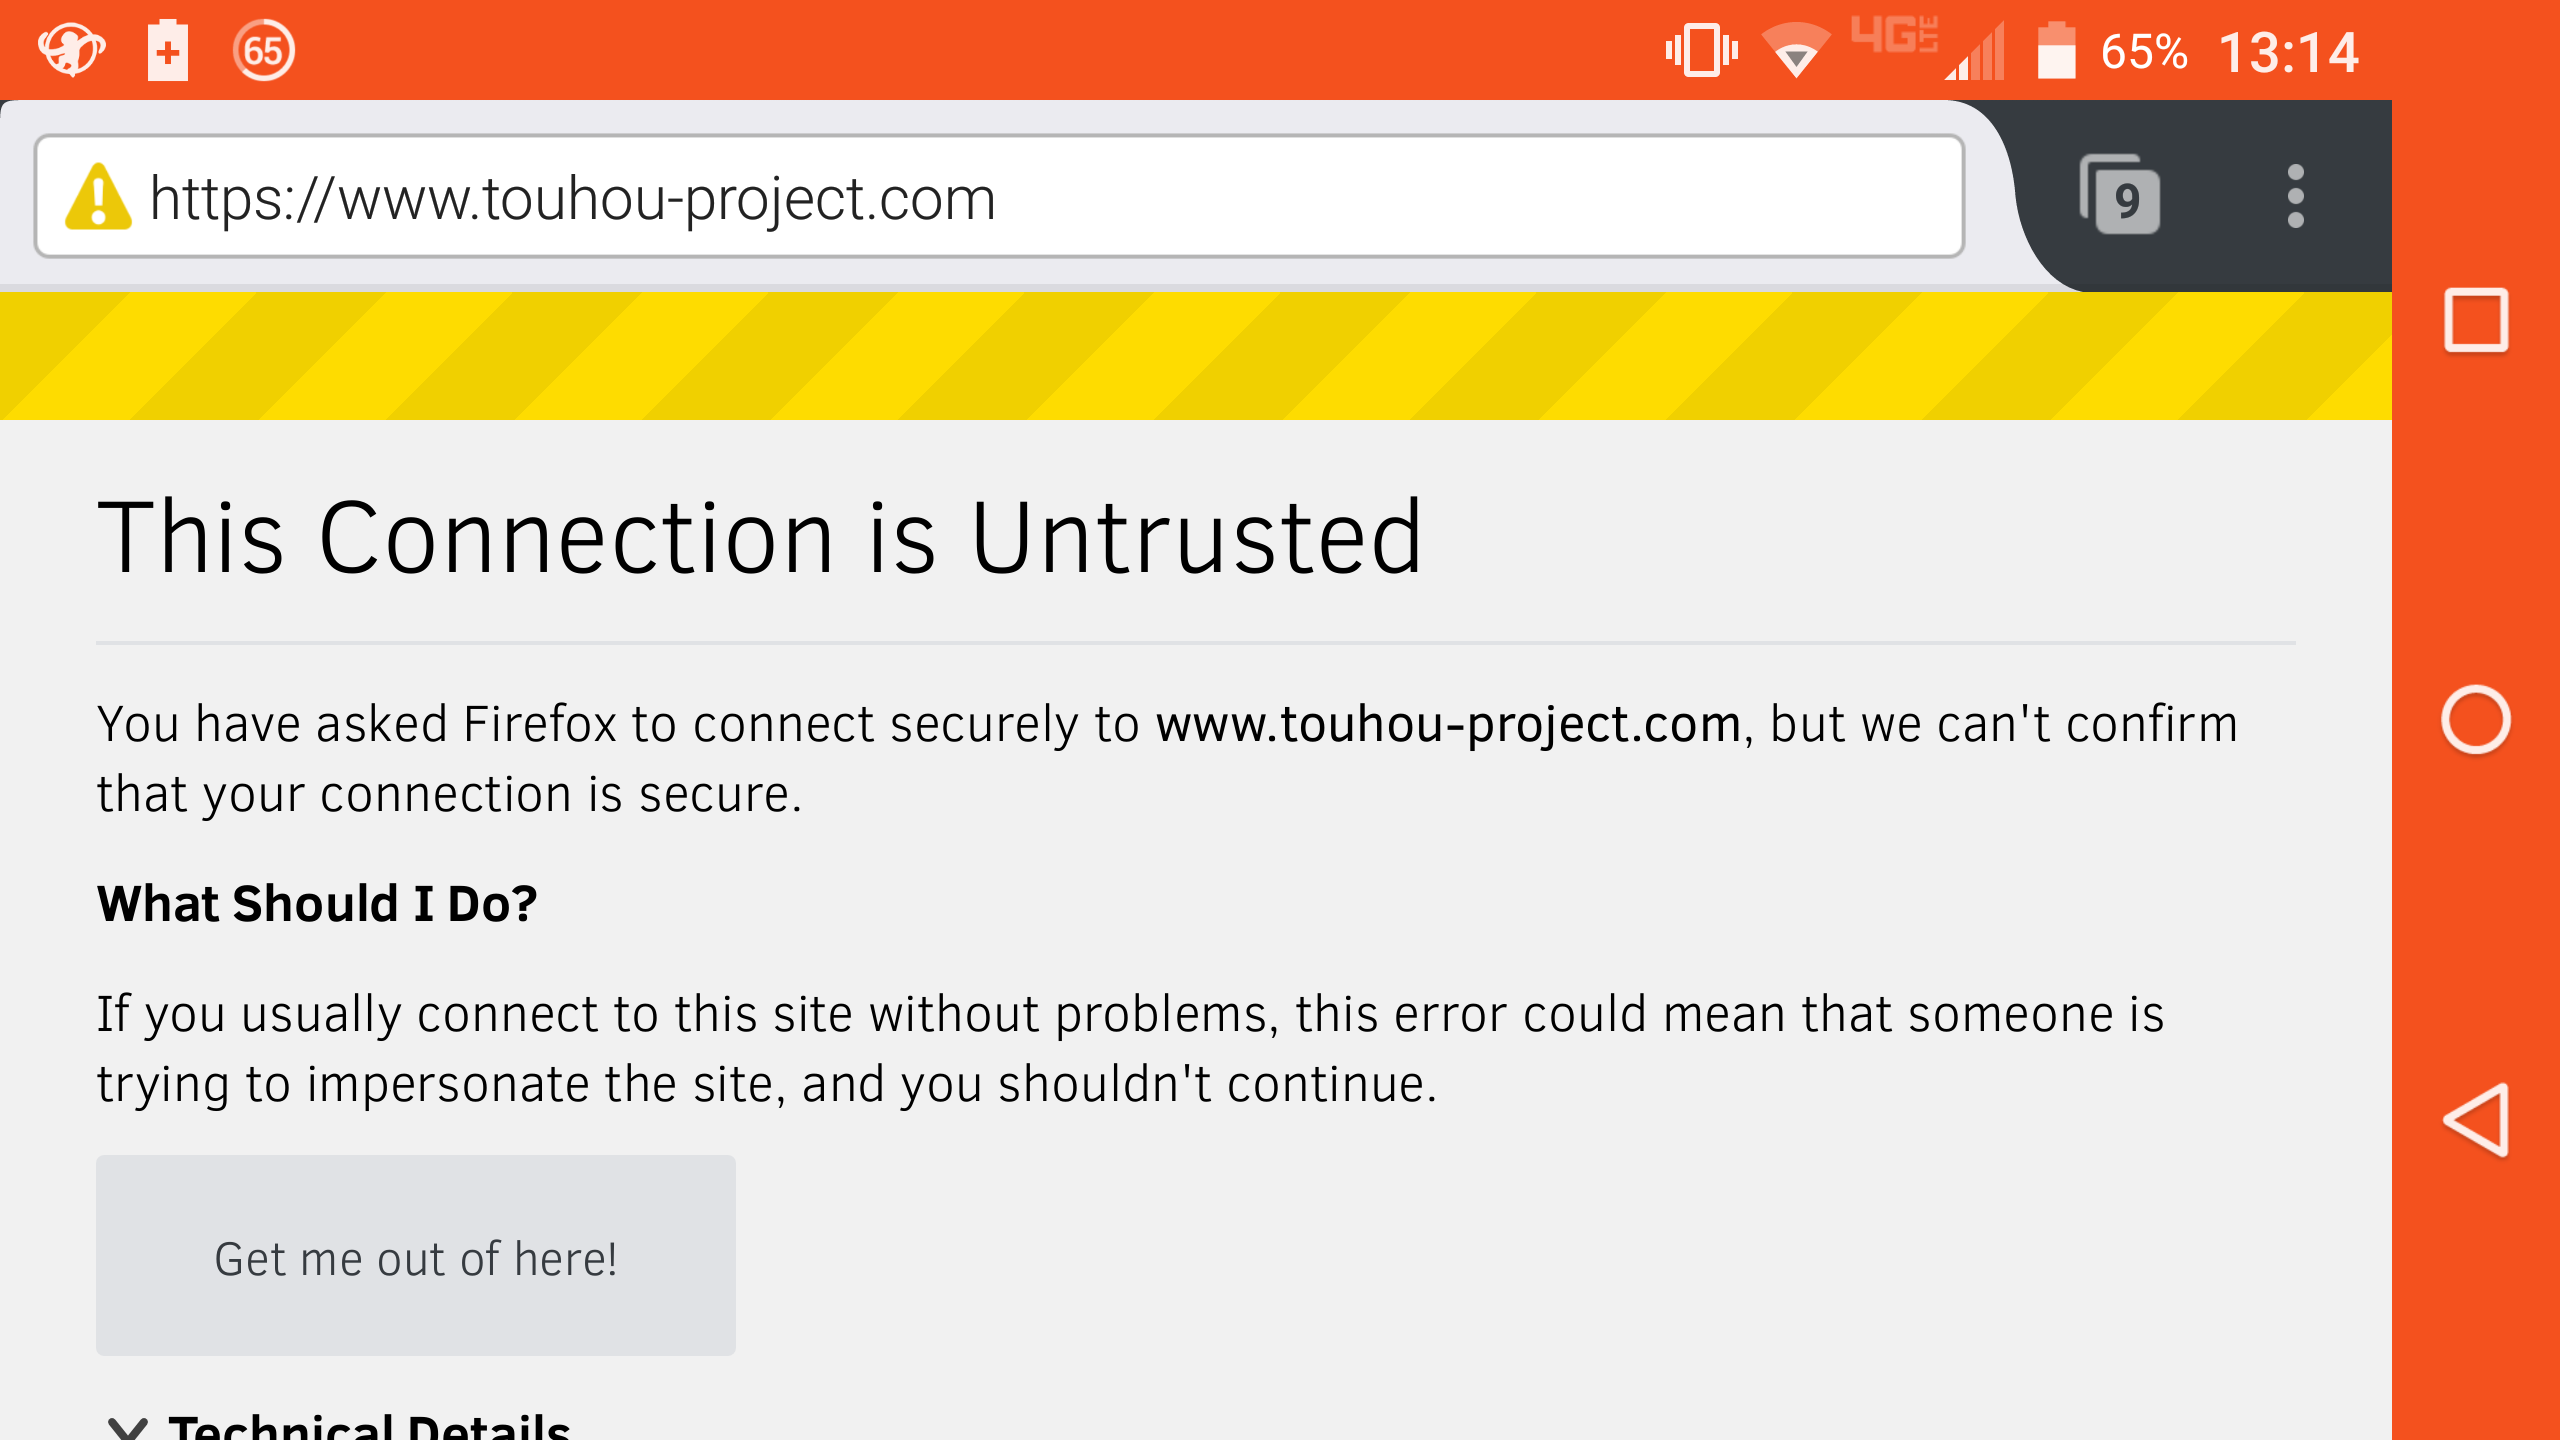Tap the bold www.touhou-project.com text in message
Image resolution: width=2560 pixels, height=1440 pixels.
click(x=1448, y=724)
